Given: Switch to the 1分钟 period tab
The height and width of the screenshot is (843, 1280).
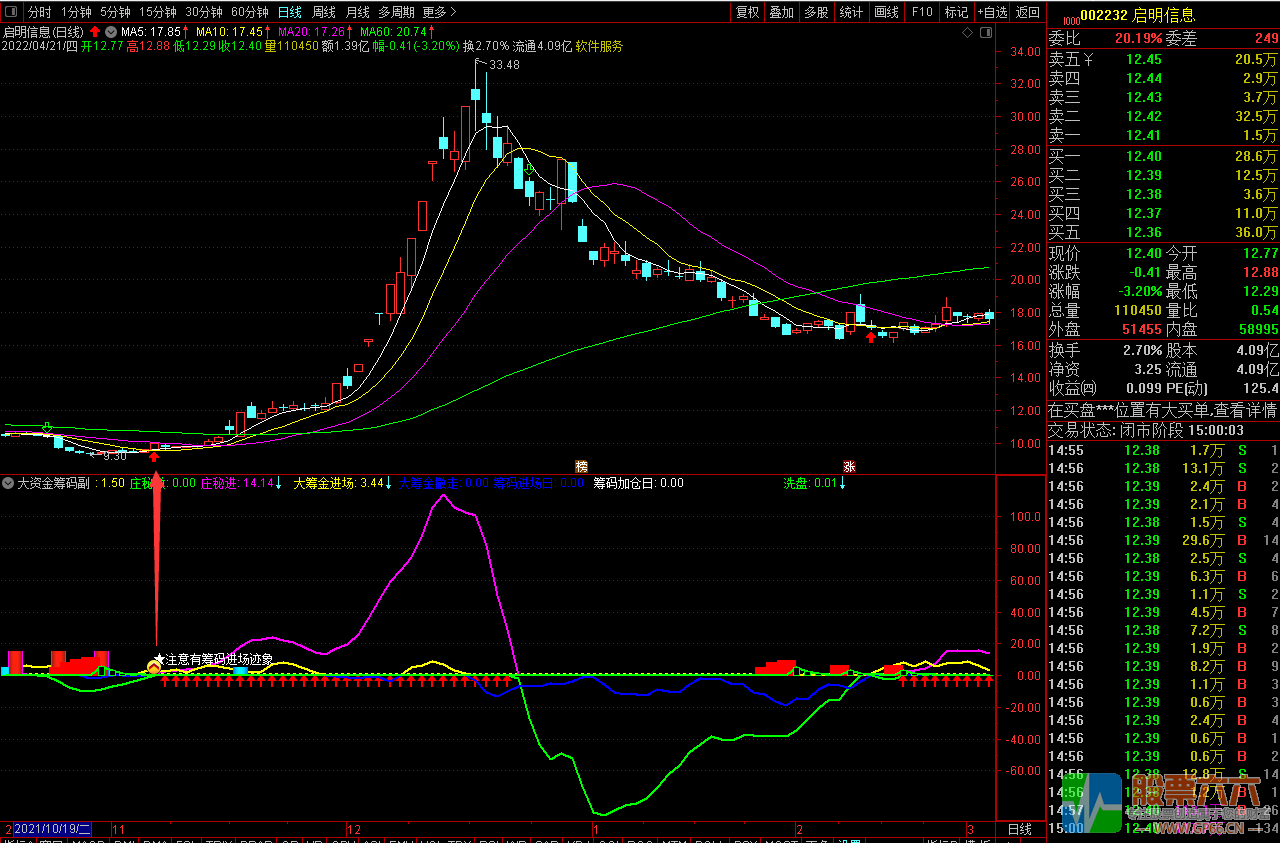Looking at the screenshot, I should click(76, 12).
